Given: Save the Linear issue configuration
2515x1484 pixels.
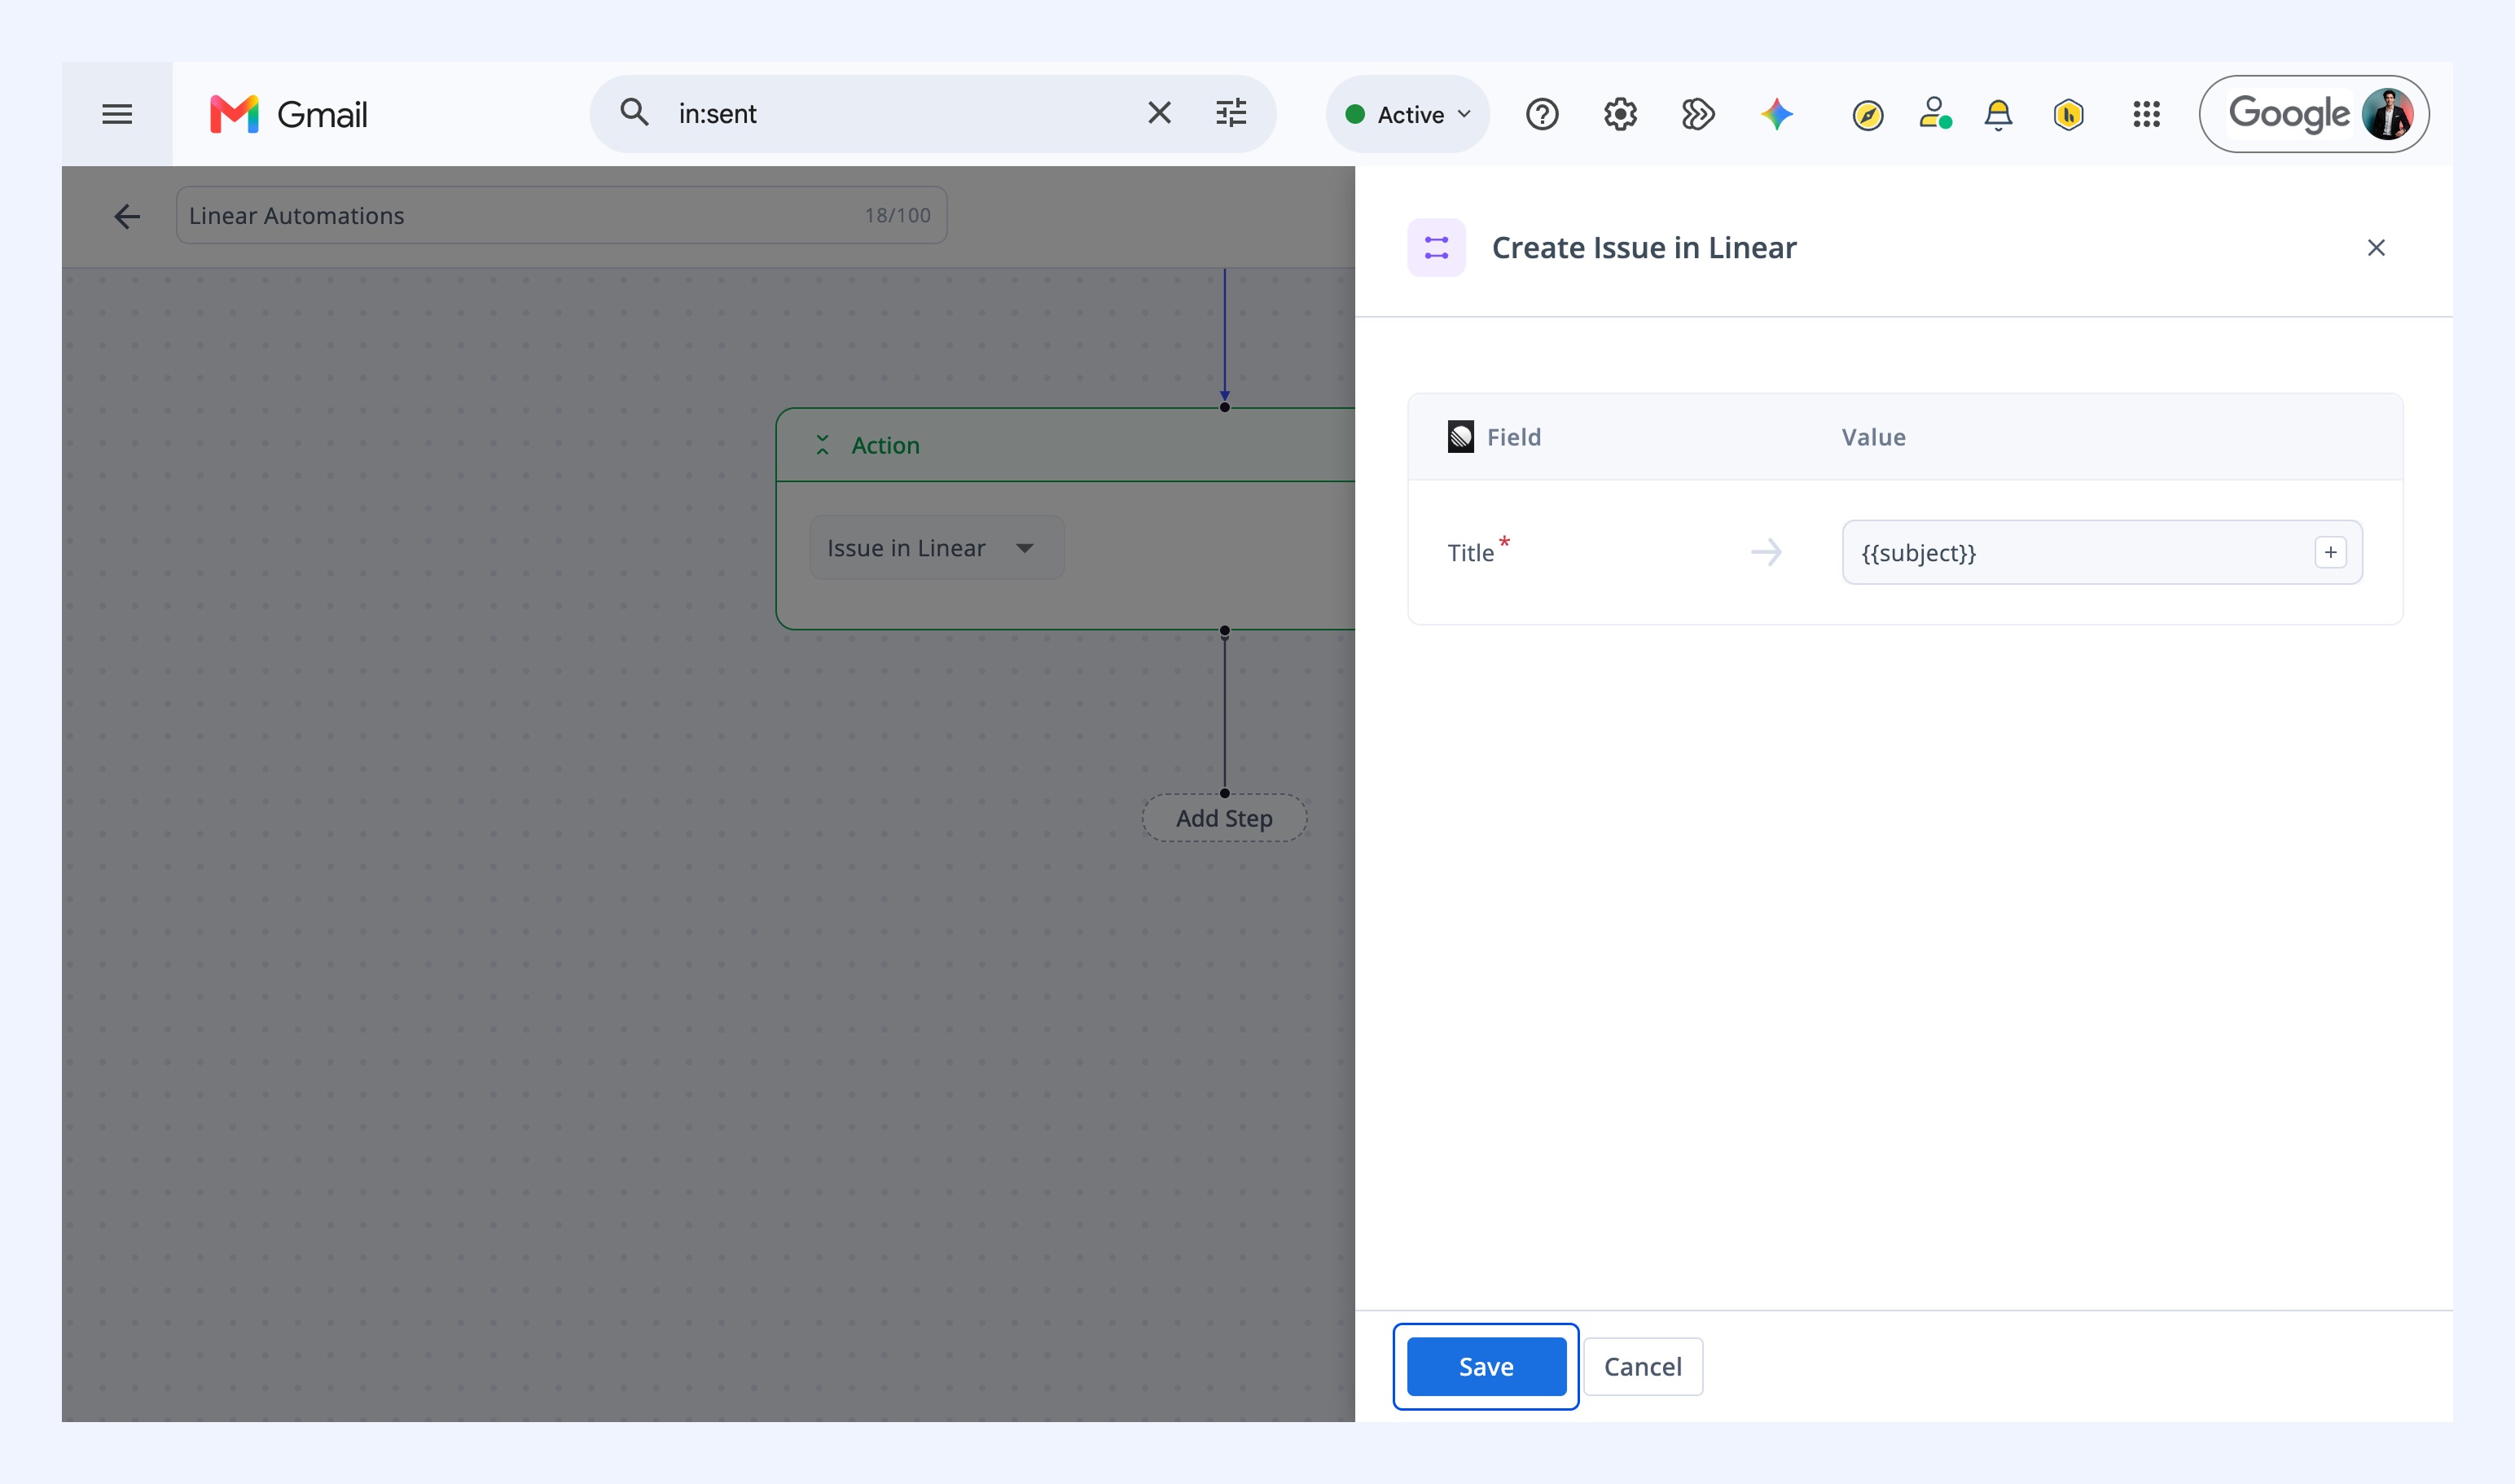Looking at the screenshot, I should [x=1486, y=1366].
